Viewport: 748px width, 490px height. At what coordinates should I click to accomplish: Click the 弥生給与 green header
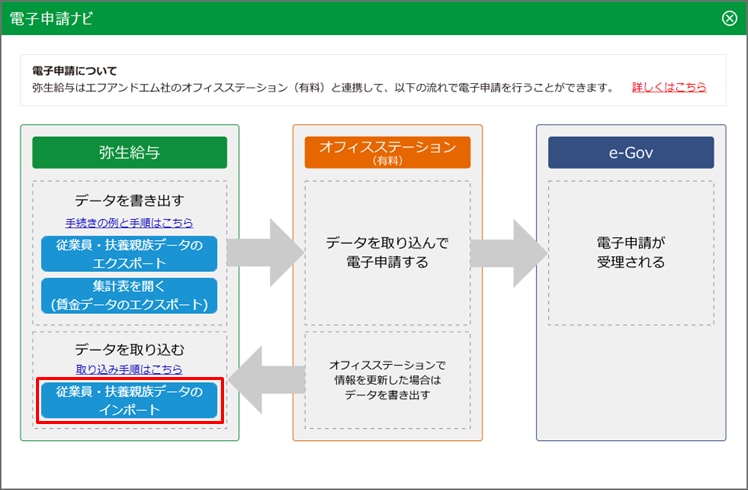(129, 153)
